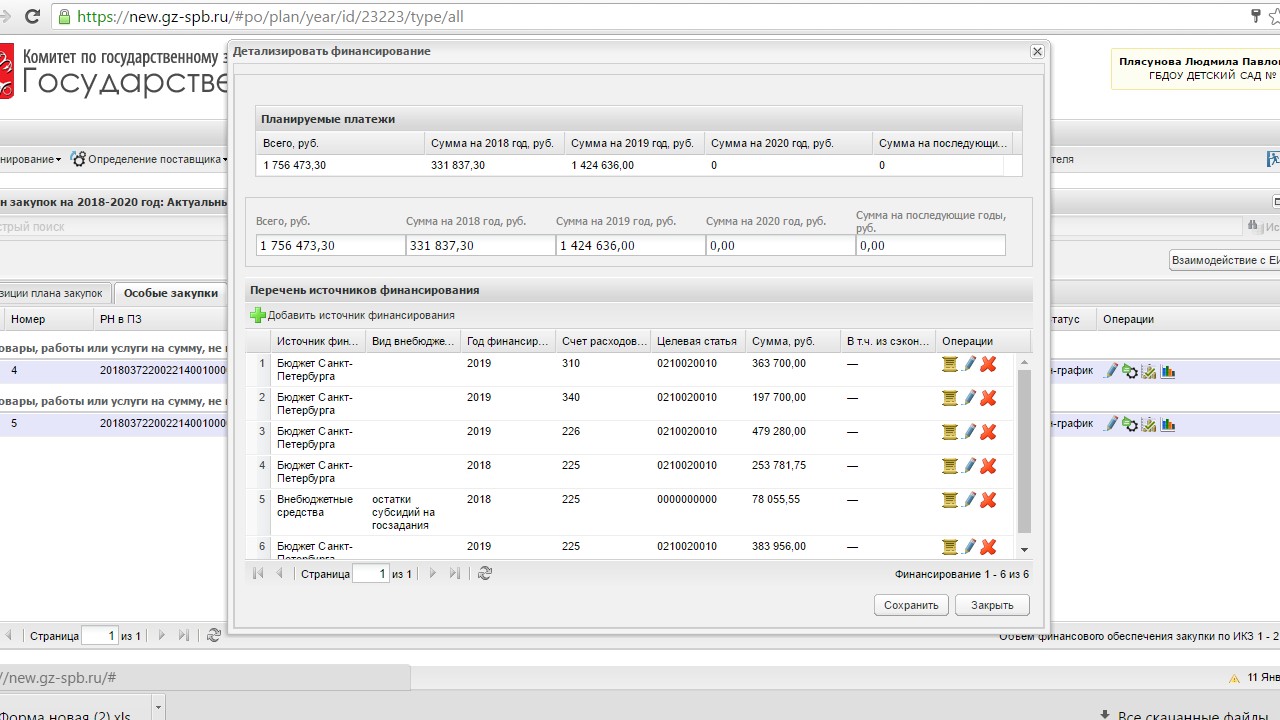Image resolution: width=1280 pixels, height=720 pixels.
Task: Click the dialog list scrollbar up arrow
Action: click(x=1024, y=362)
